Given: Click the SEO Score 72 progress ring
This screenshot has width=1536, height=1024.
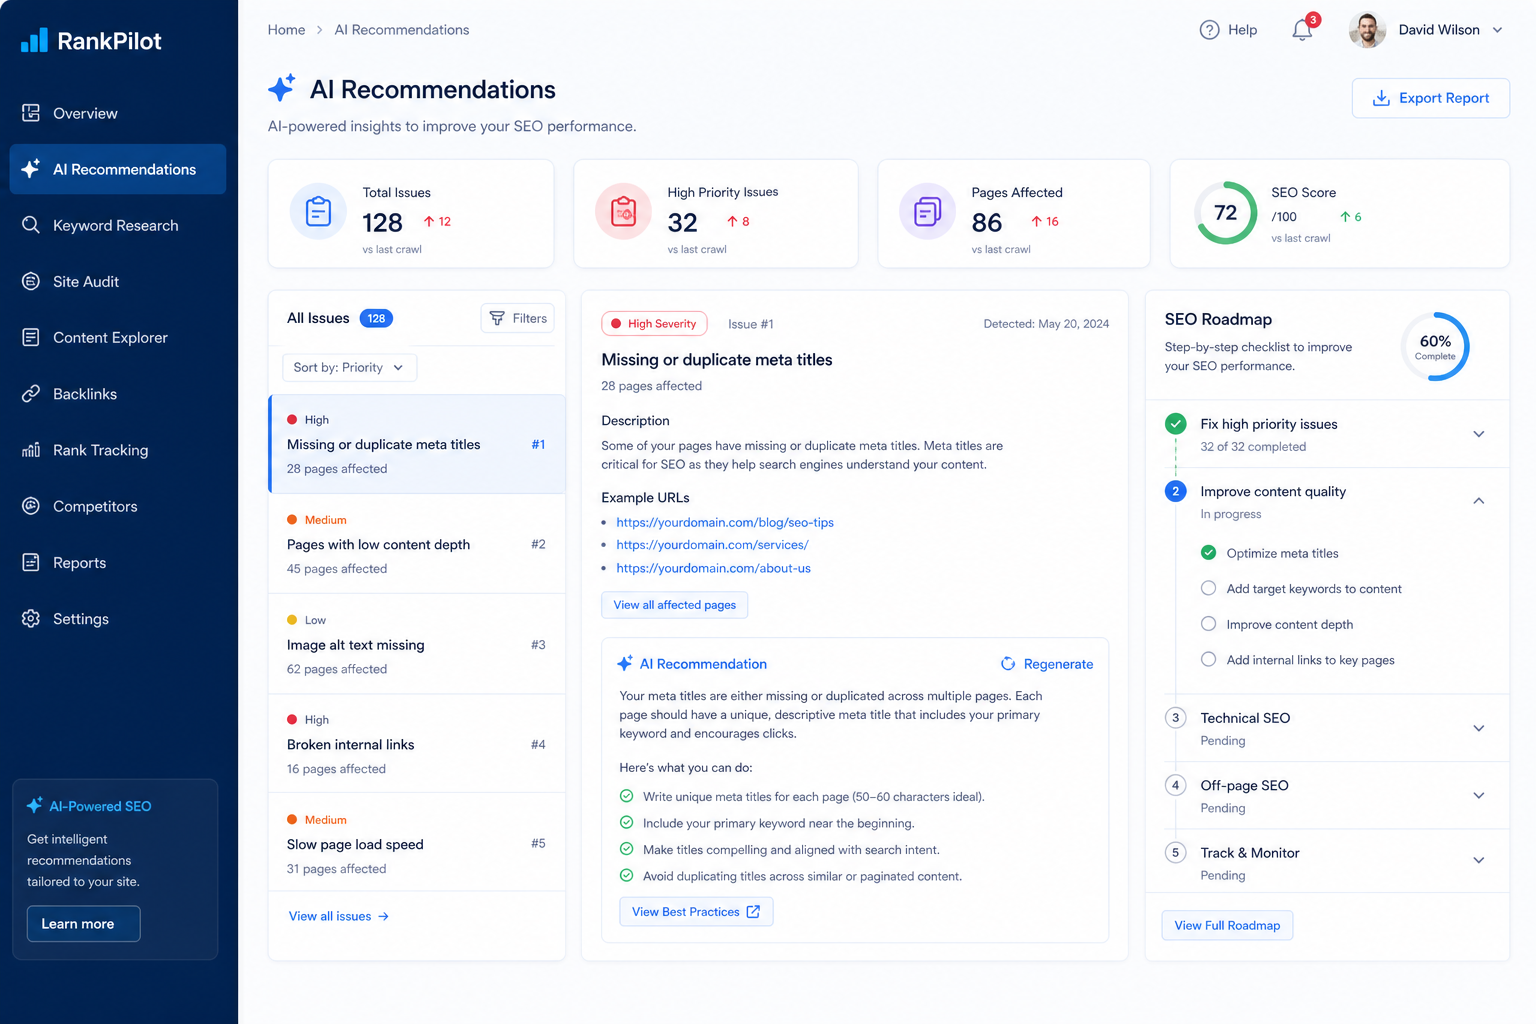Looking at the screenshot, I should 1226,212.
